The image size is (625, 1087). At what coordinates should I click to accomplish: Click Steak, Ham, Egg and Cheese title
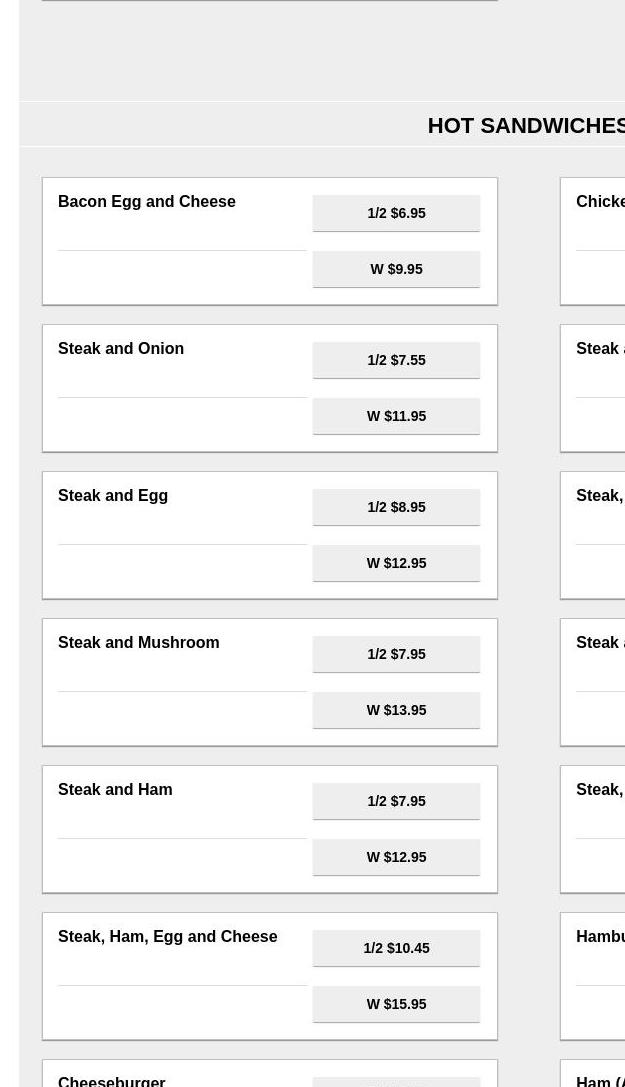pyautogui.click(x=168, y=937)
